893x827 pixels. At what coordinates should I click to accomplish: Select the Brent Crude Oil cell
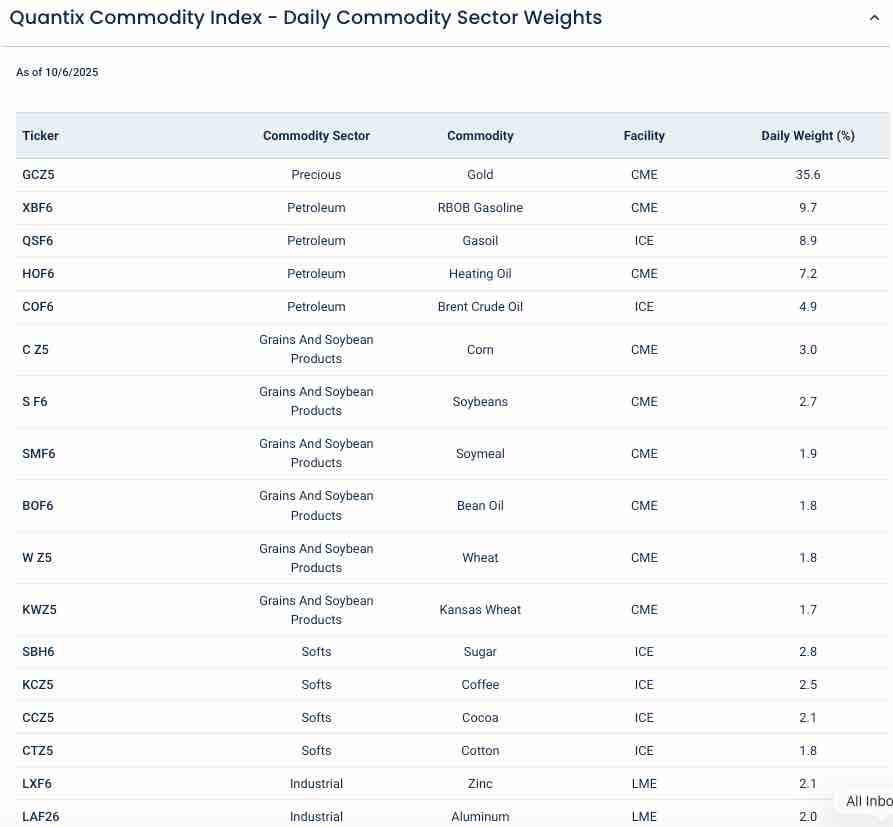[480, 307]
